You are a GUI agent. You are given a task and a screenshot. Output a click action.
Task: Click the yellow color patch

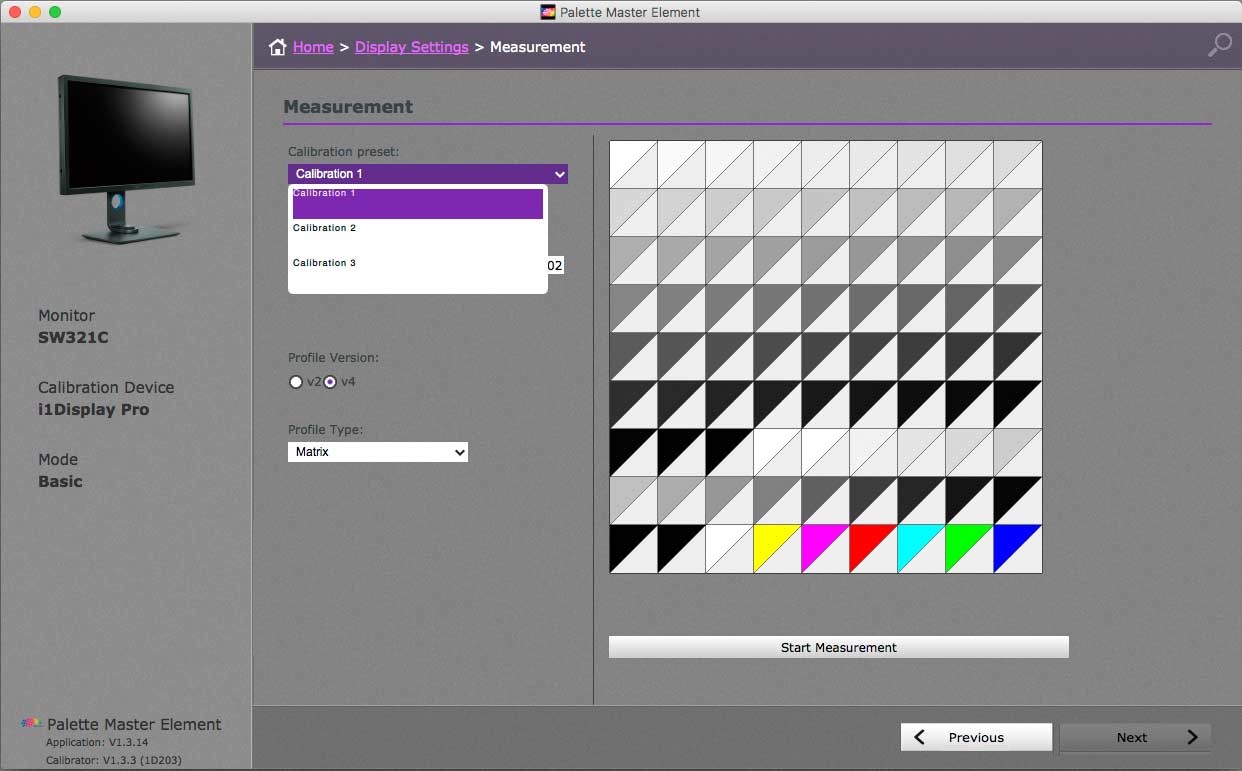coord(778,549)
